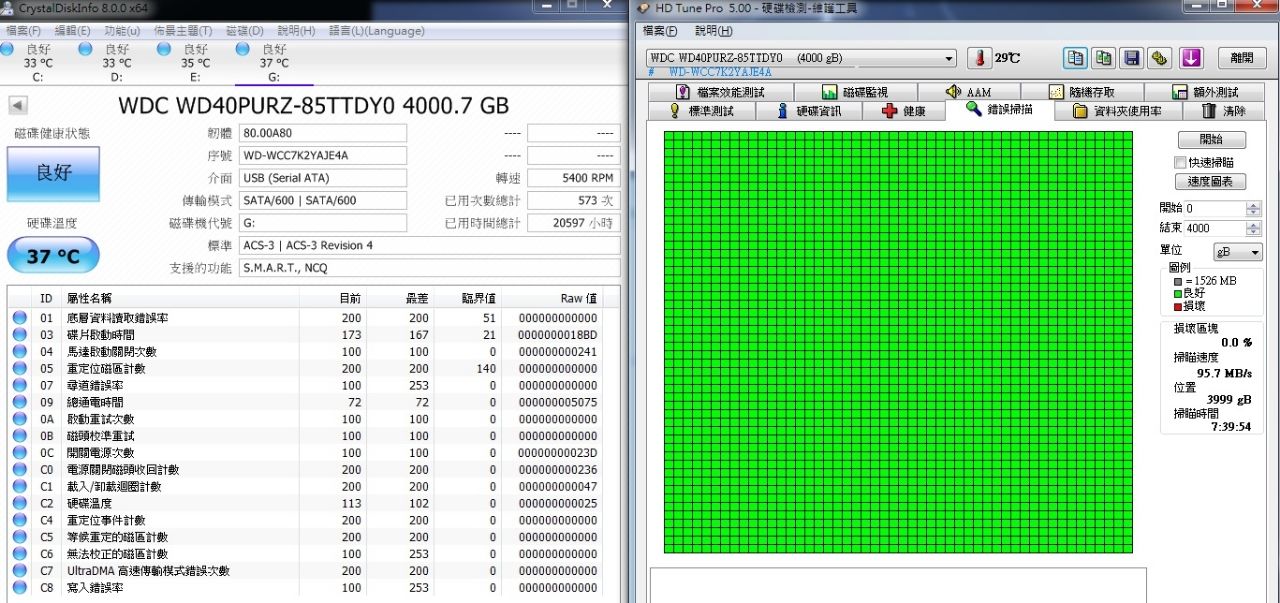Open 佈景主題(T) menu in CrystalDiskInfo
Viewport: 1280px width, 603px height.
click(x=183, y=31)
